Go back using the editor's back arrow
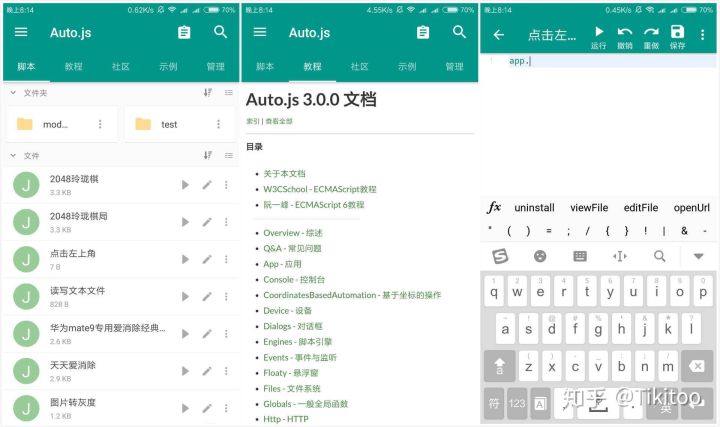720x427 pixels. [x=499, y=34]
